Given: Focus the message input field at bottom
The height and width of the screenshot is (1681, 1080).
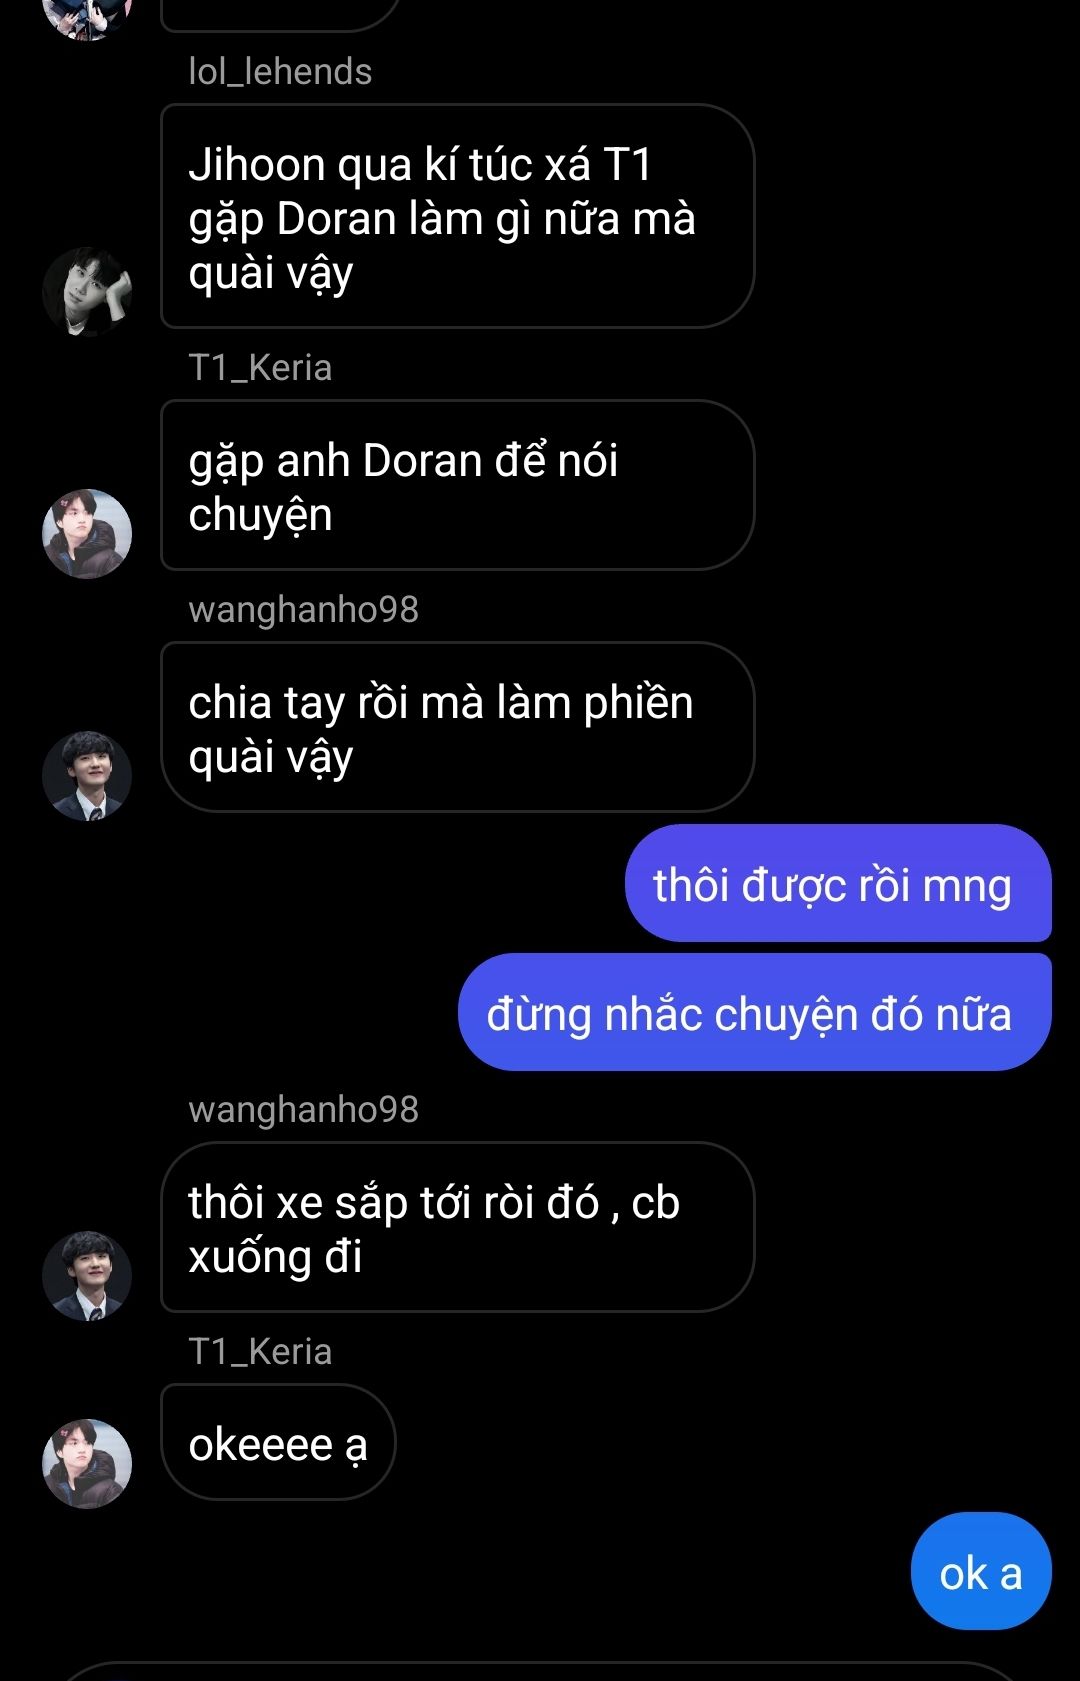Looking at the screenshot, I should click(540, 1672).
